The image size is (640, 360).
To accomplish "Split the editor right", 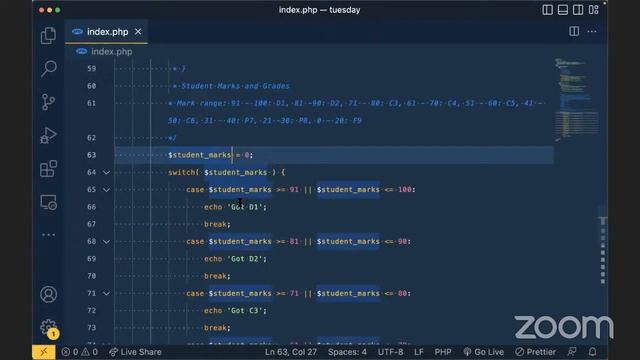I will [574, 31].
